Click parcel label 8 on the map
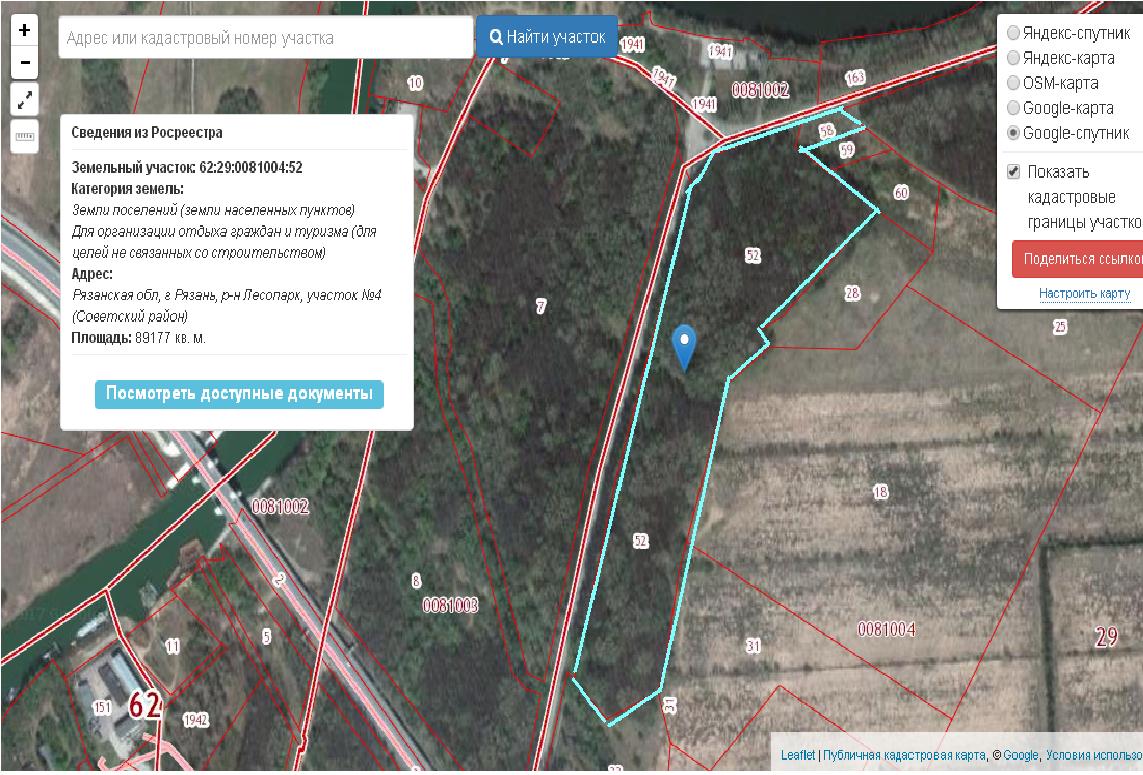1143x775 pixels. 416,580
